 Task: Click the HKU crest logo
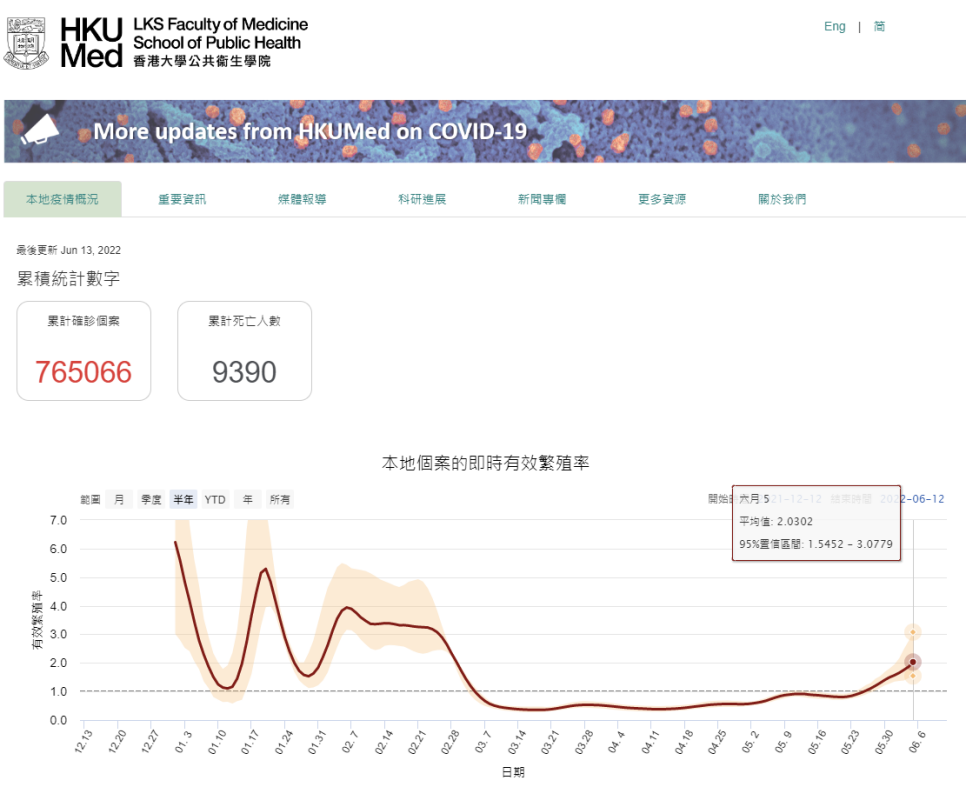[x=26, y=43]
